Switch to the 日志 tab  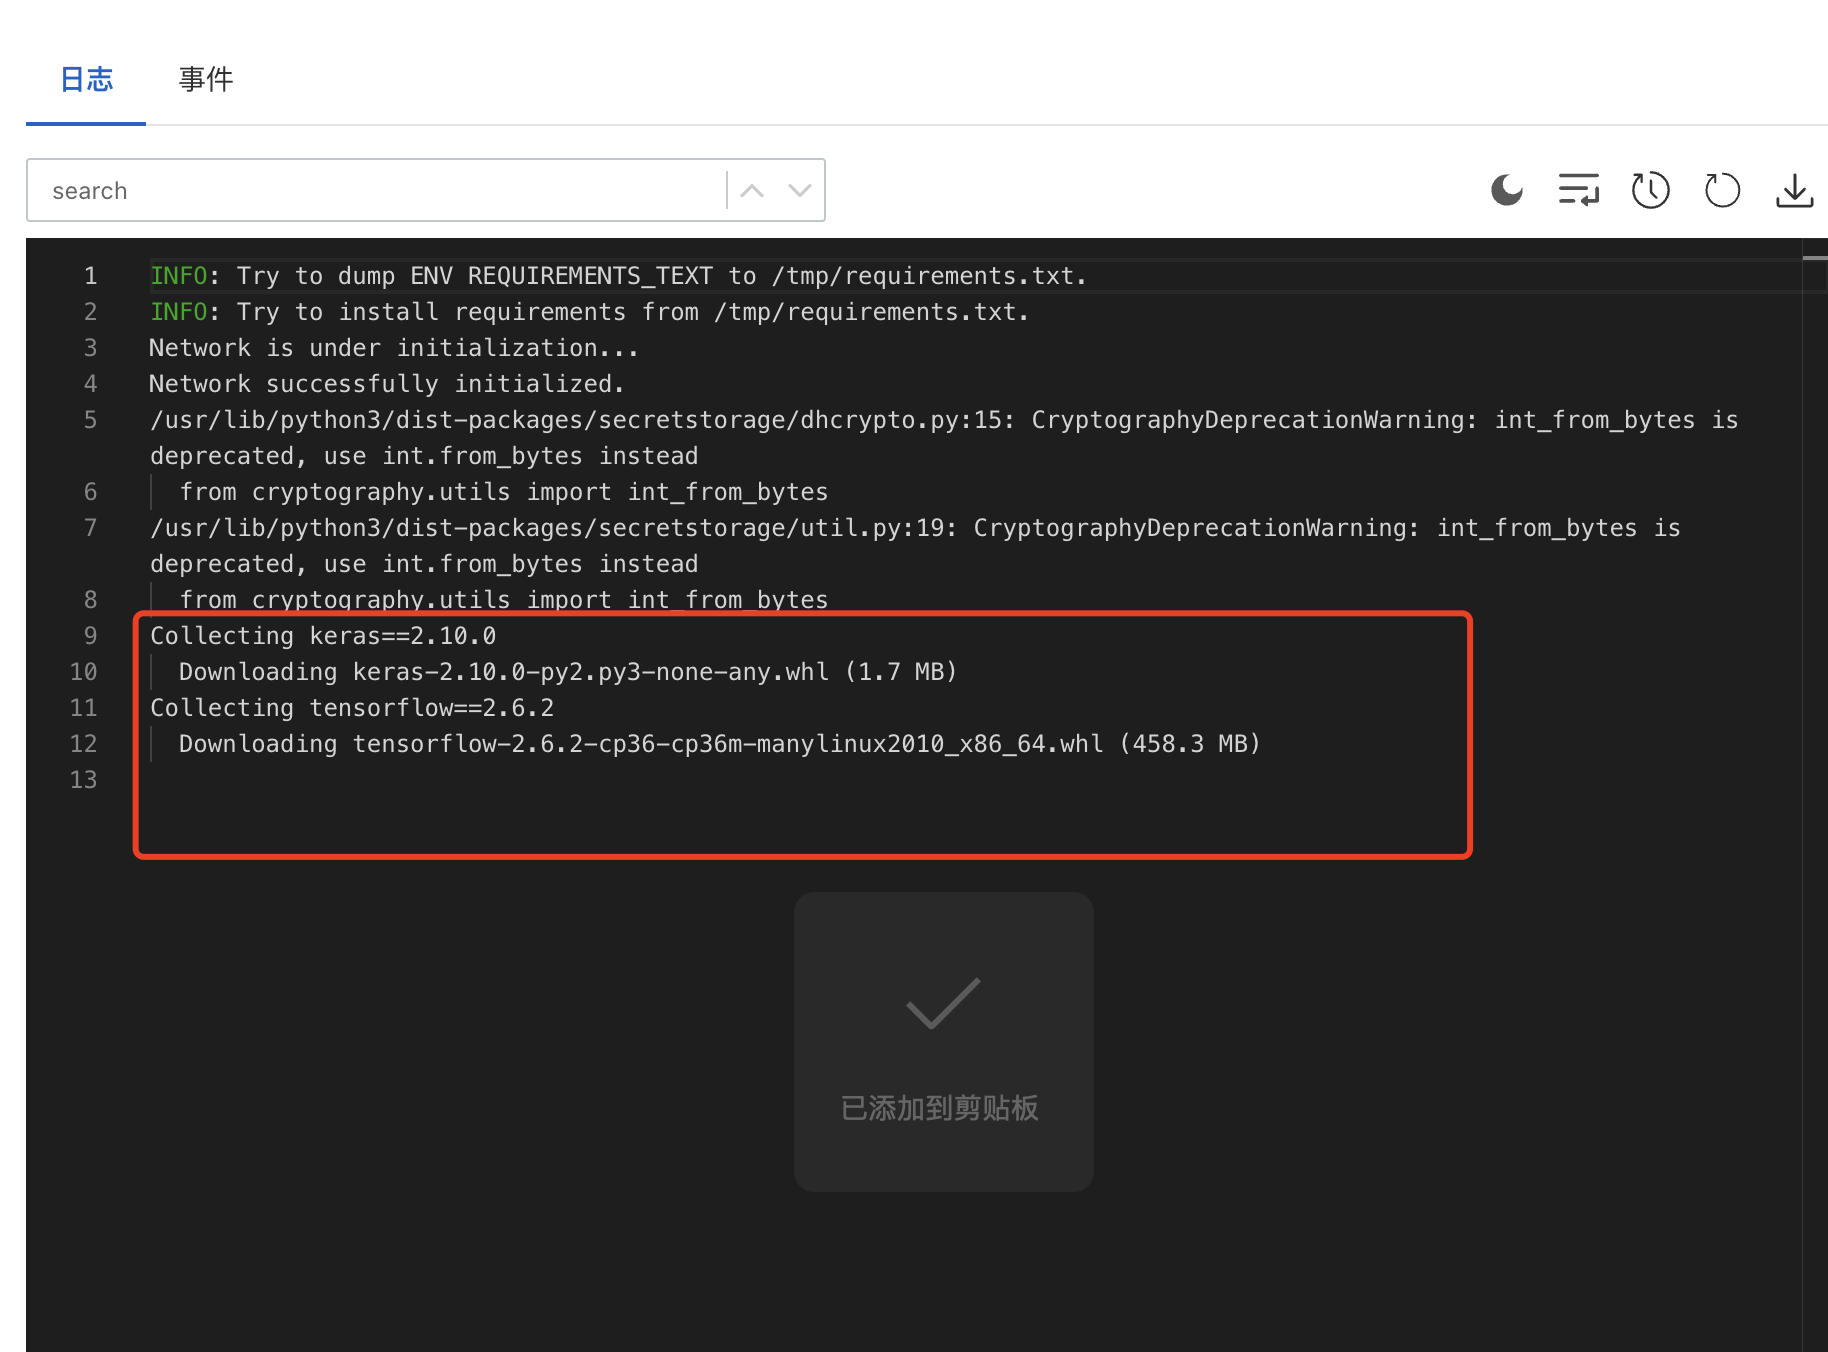pyautogui.click(x=87, y=80)
